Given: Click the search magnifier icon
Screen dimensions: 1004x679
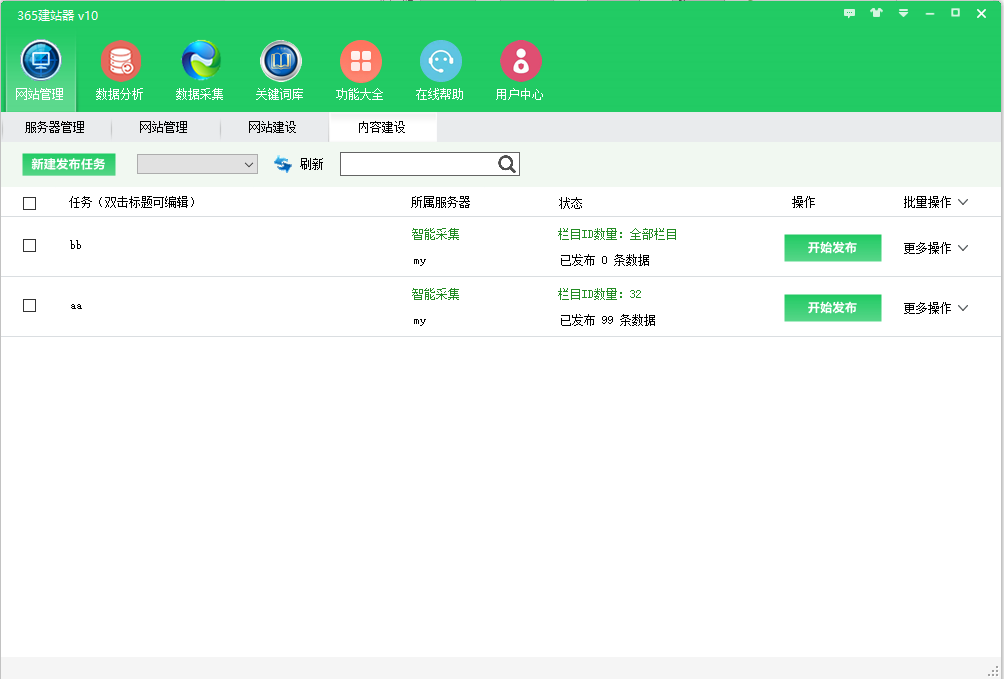Looking at the screenshot, I should 506,165.
